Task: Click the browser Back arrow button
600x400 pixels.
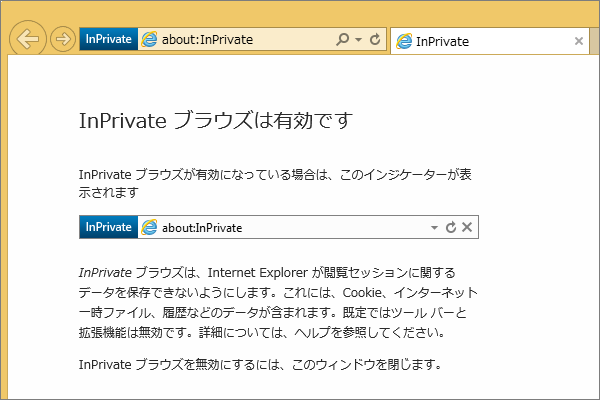Action: click(28, 39)
